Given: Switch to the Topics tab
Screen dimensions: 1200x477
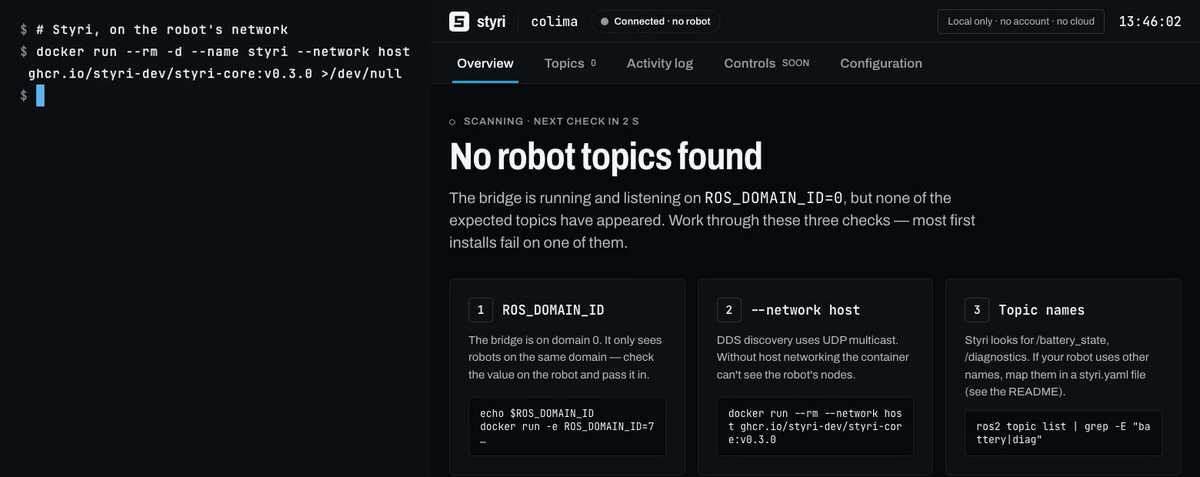Looking at the screenshot, I should tap(570, 63).
